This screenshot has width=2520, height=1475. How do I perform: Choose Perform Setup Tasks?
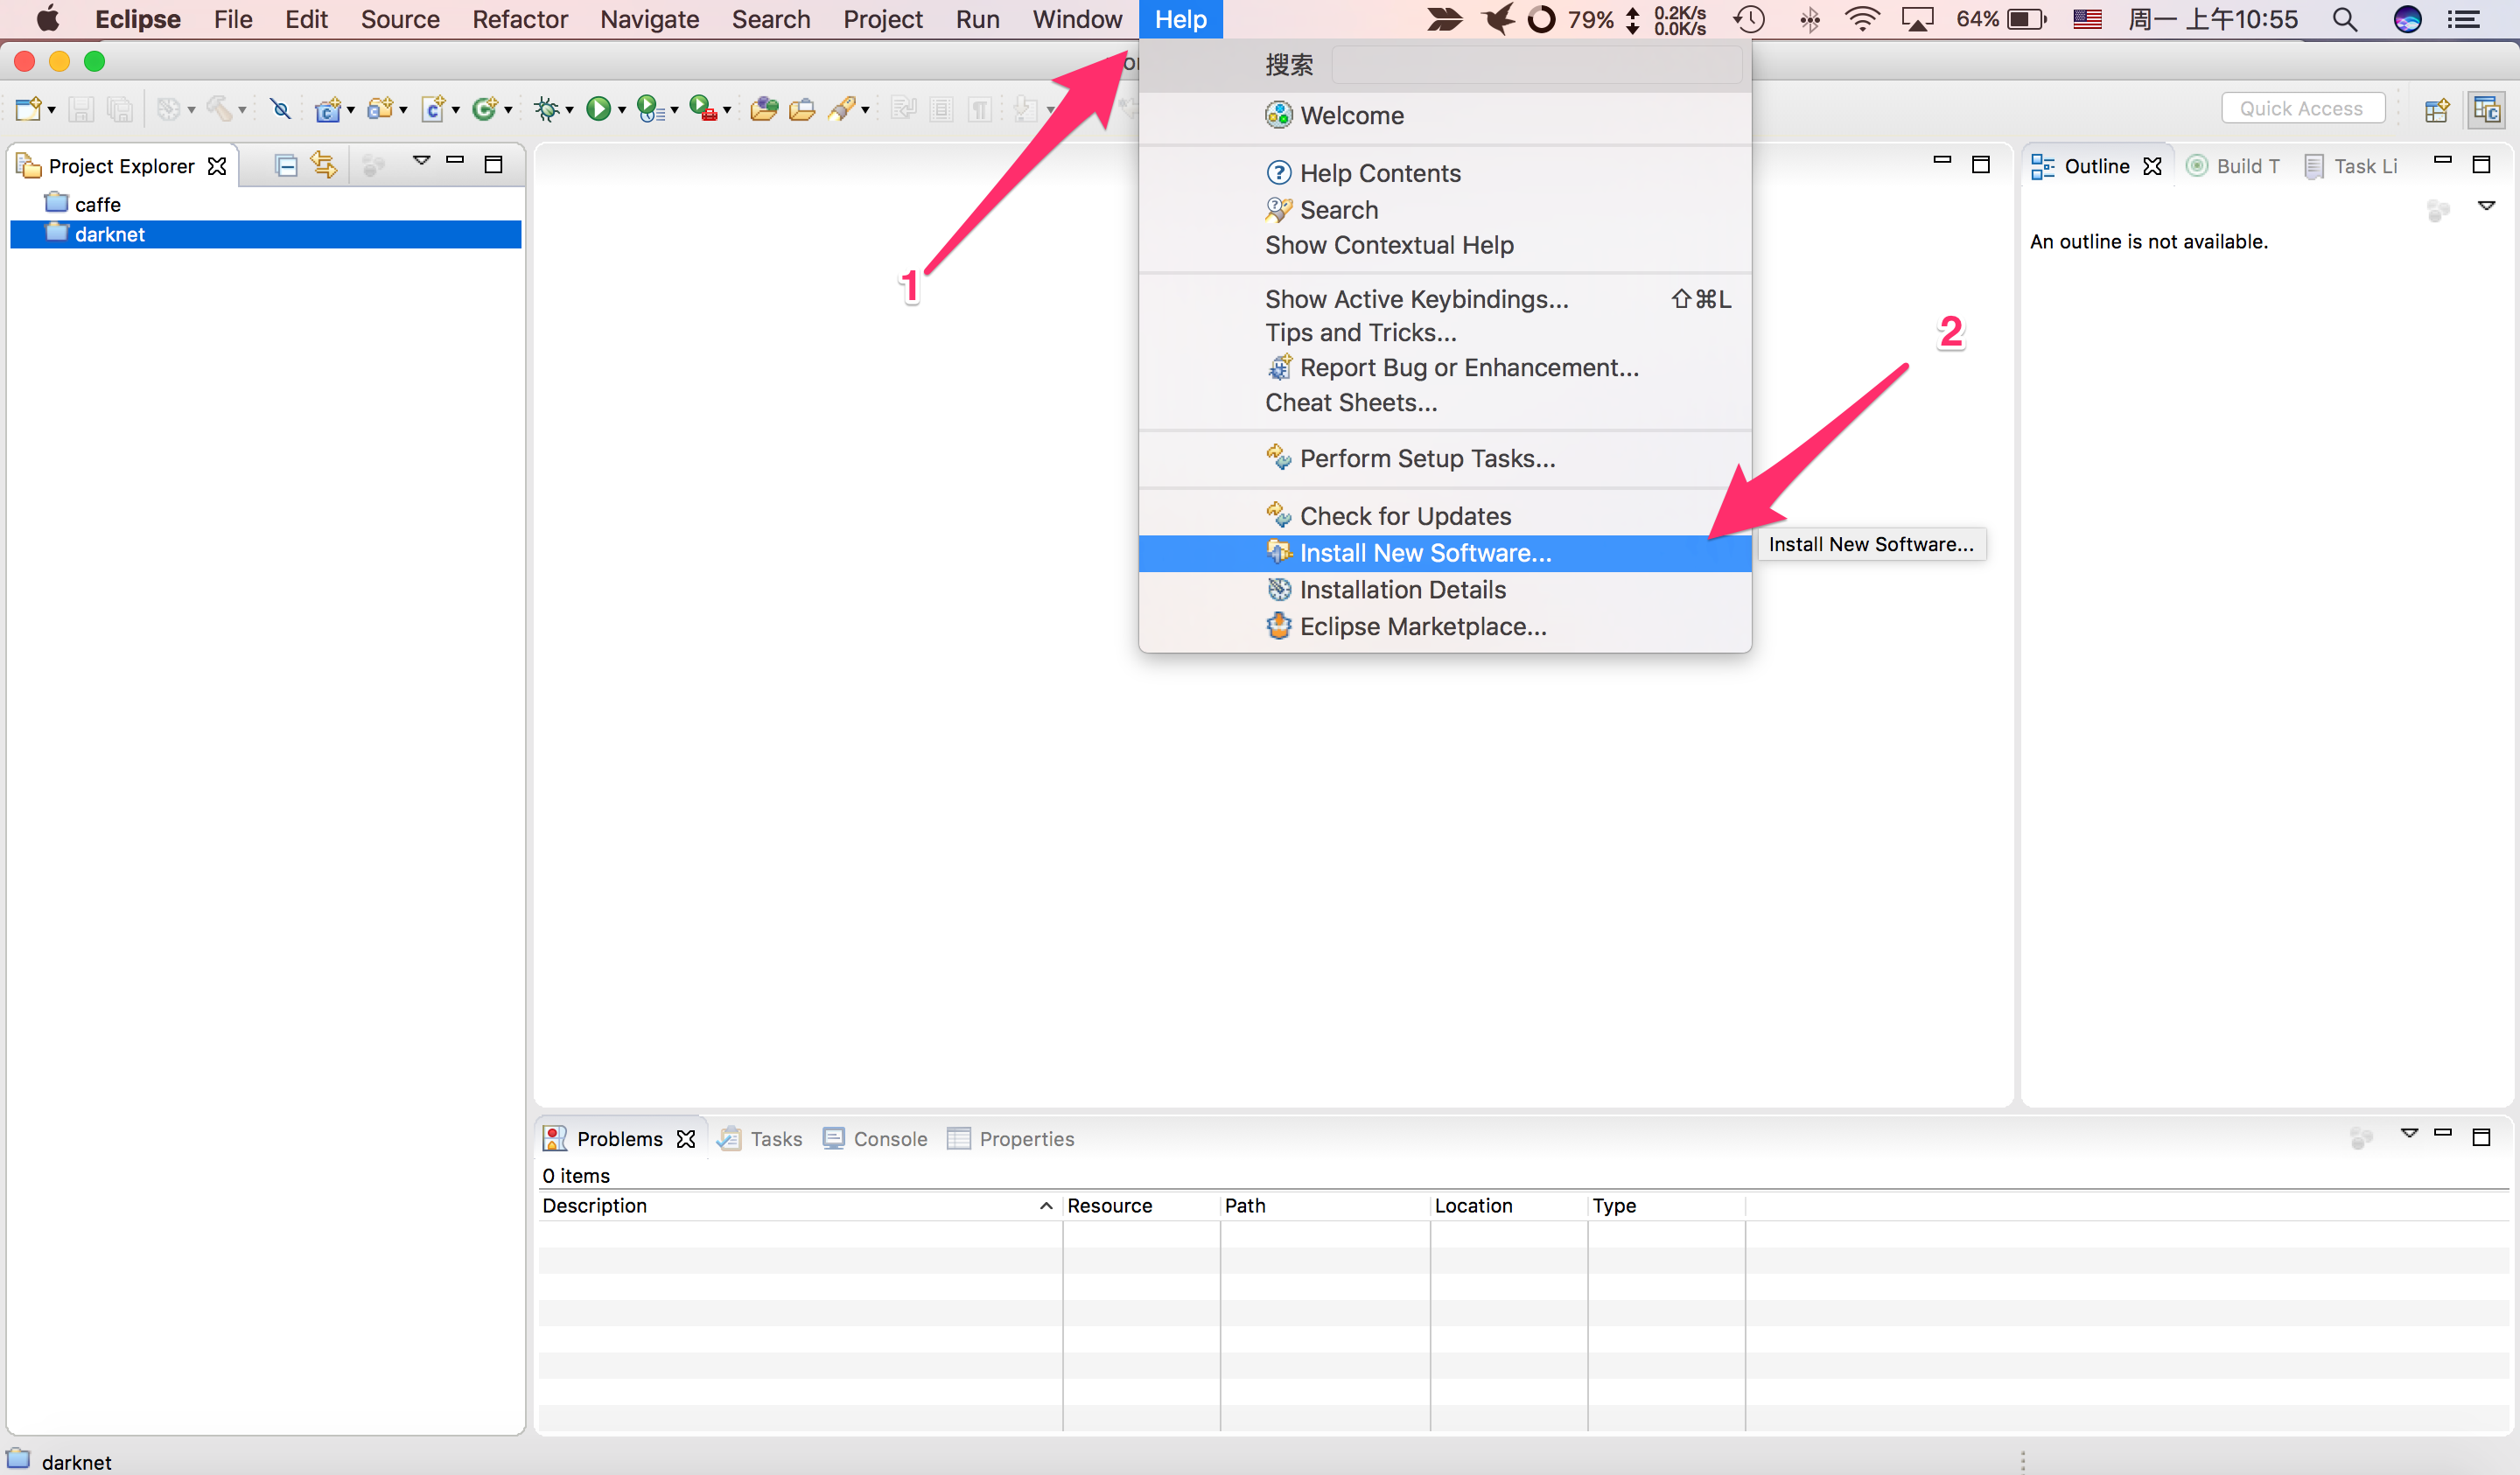click(x=1445, y=459)
